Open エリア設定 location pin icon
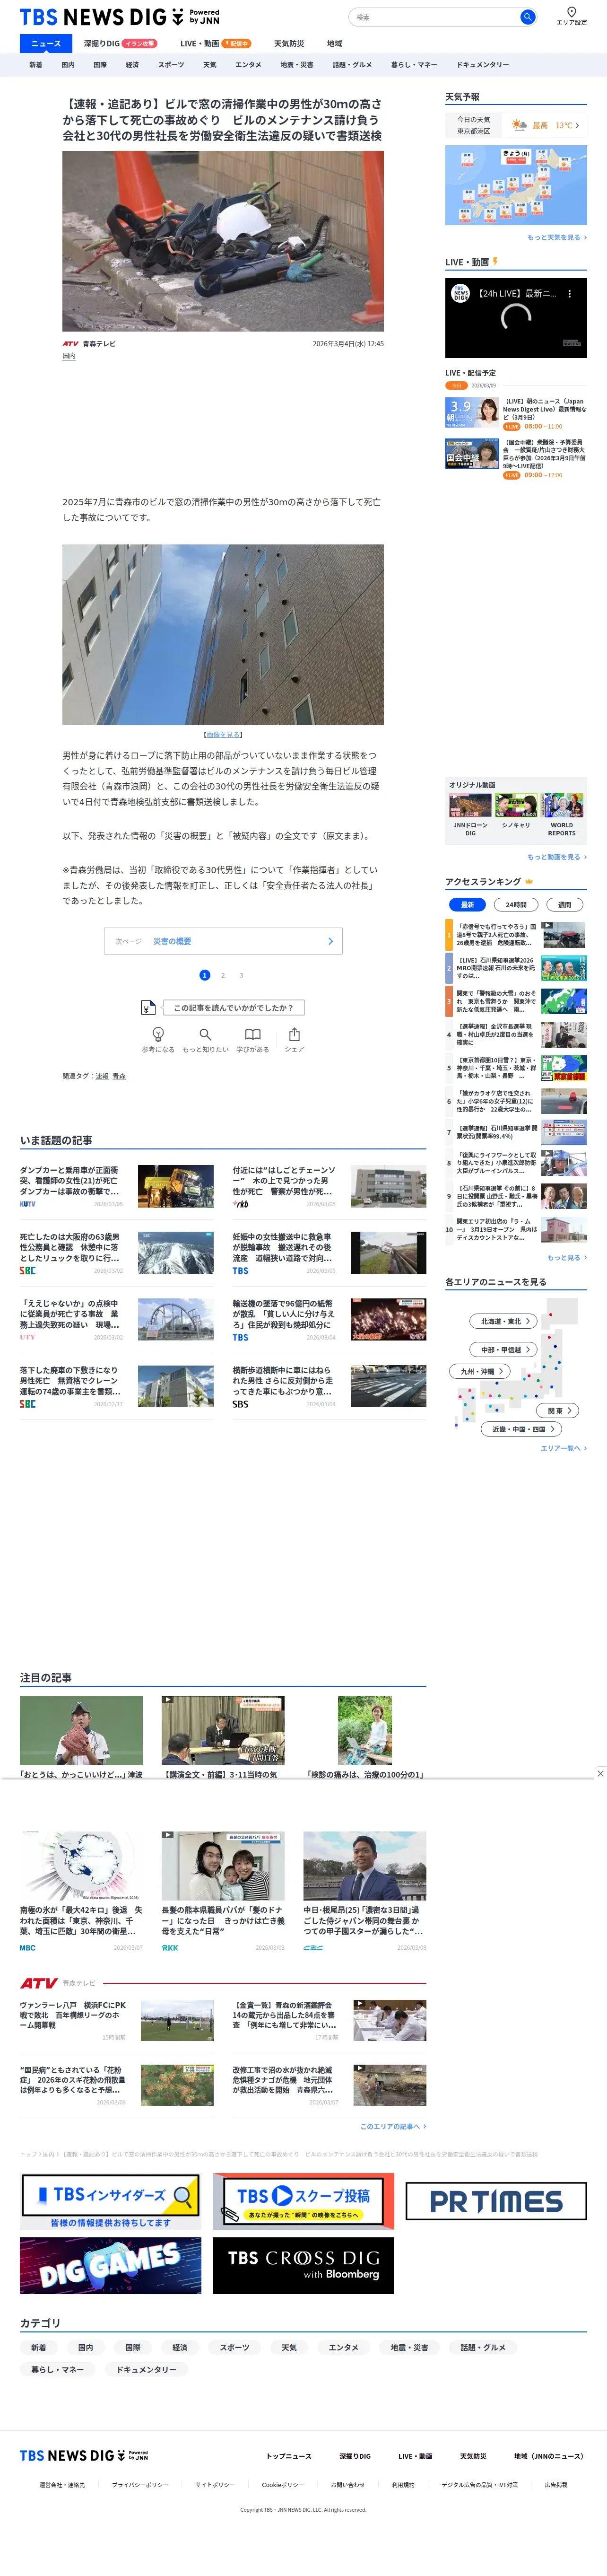 (572, 13)
